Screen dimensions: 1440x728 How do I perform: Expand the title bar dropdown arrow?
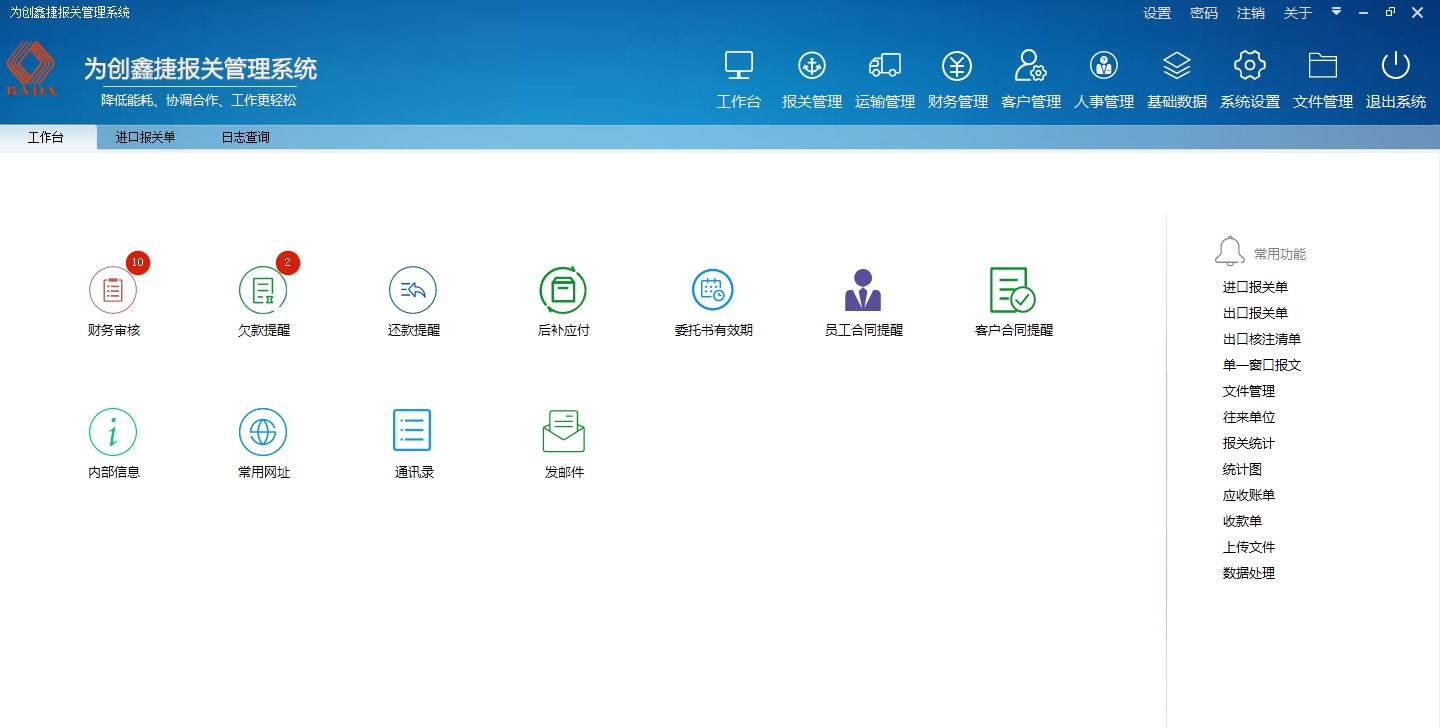(x=1337, y=12)
